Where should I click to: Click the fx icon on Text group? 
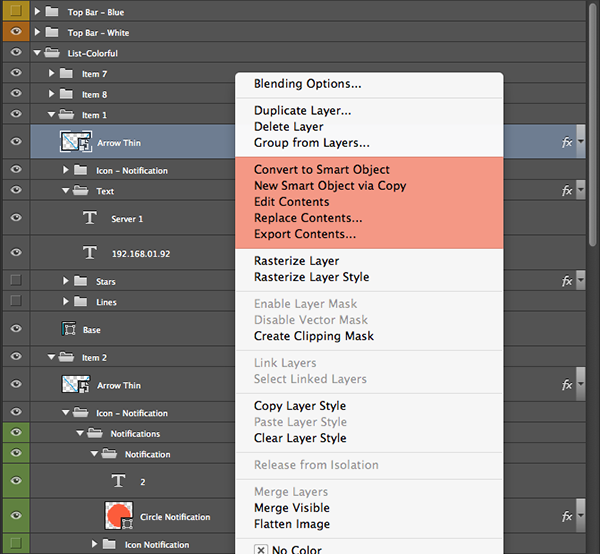pos(567,190)
